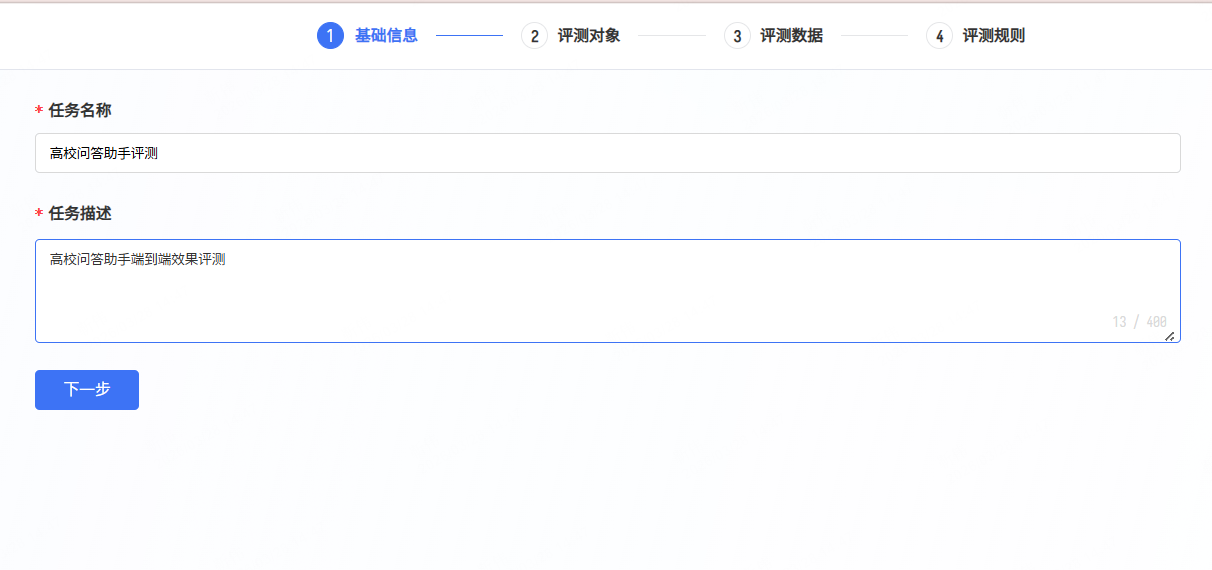Click the step 1 circle icon
The image size is (1212, 570).
(x=330, y=36)
